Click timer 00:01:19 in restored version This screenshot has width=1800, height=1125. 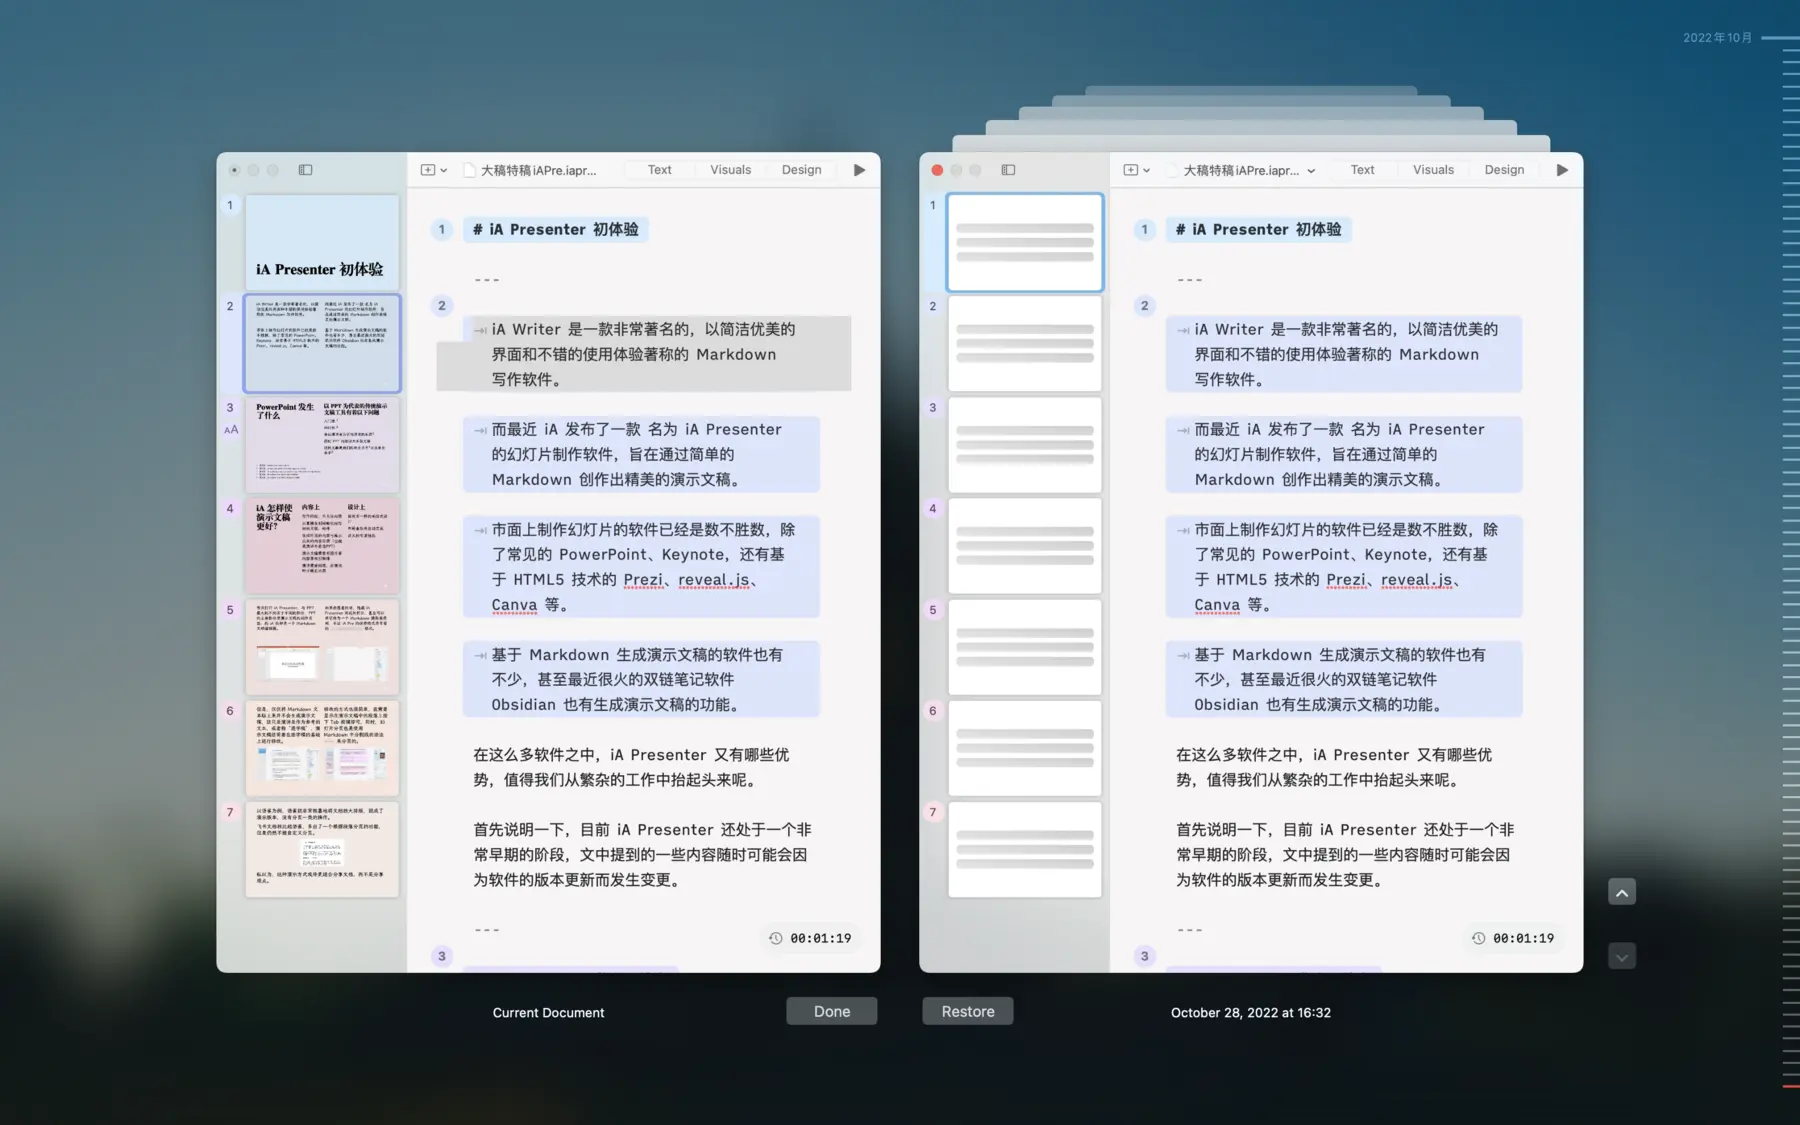[1513, 938]
